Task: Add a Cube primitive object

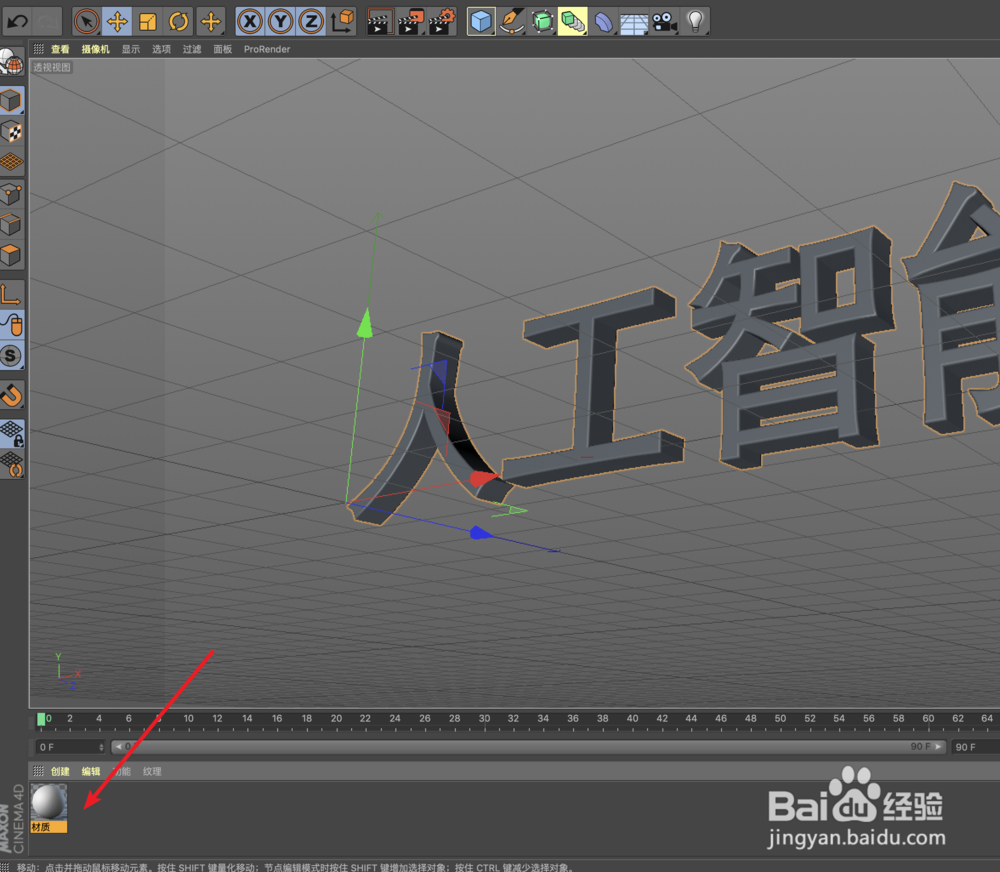Action: point(481,22)
